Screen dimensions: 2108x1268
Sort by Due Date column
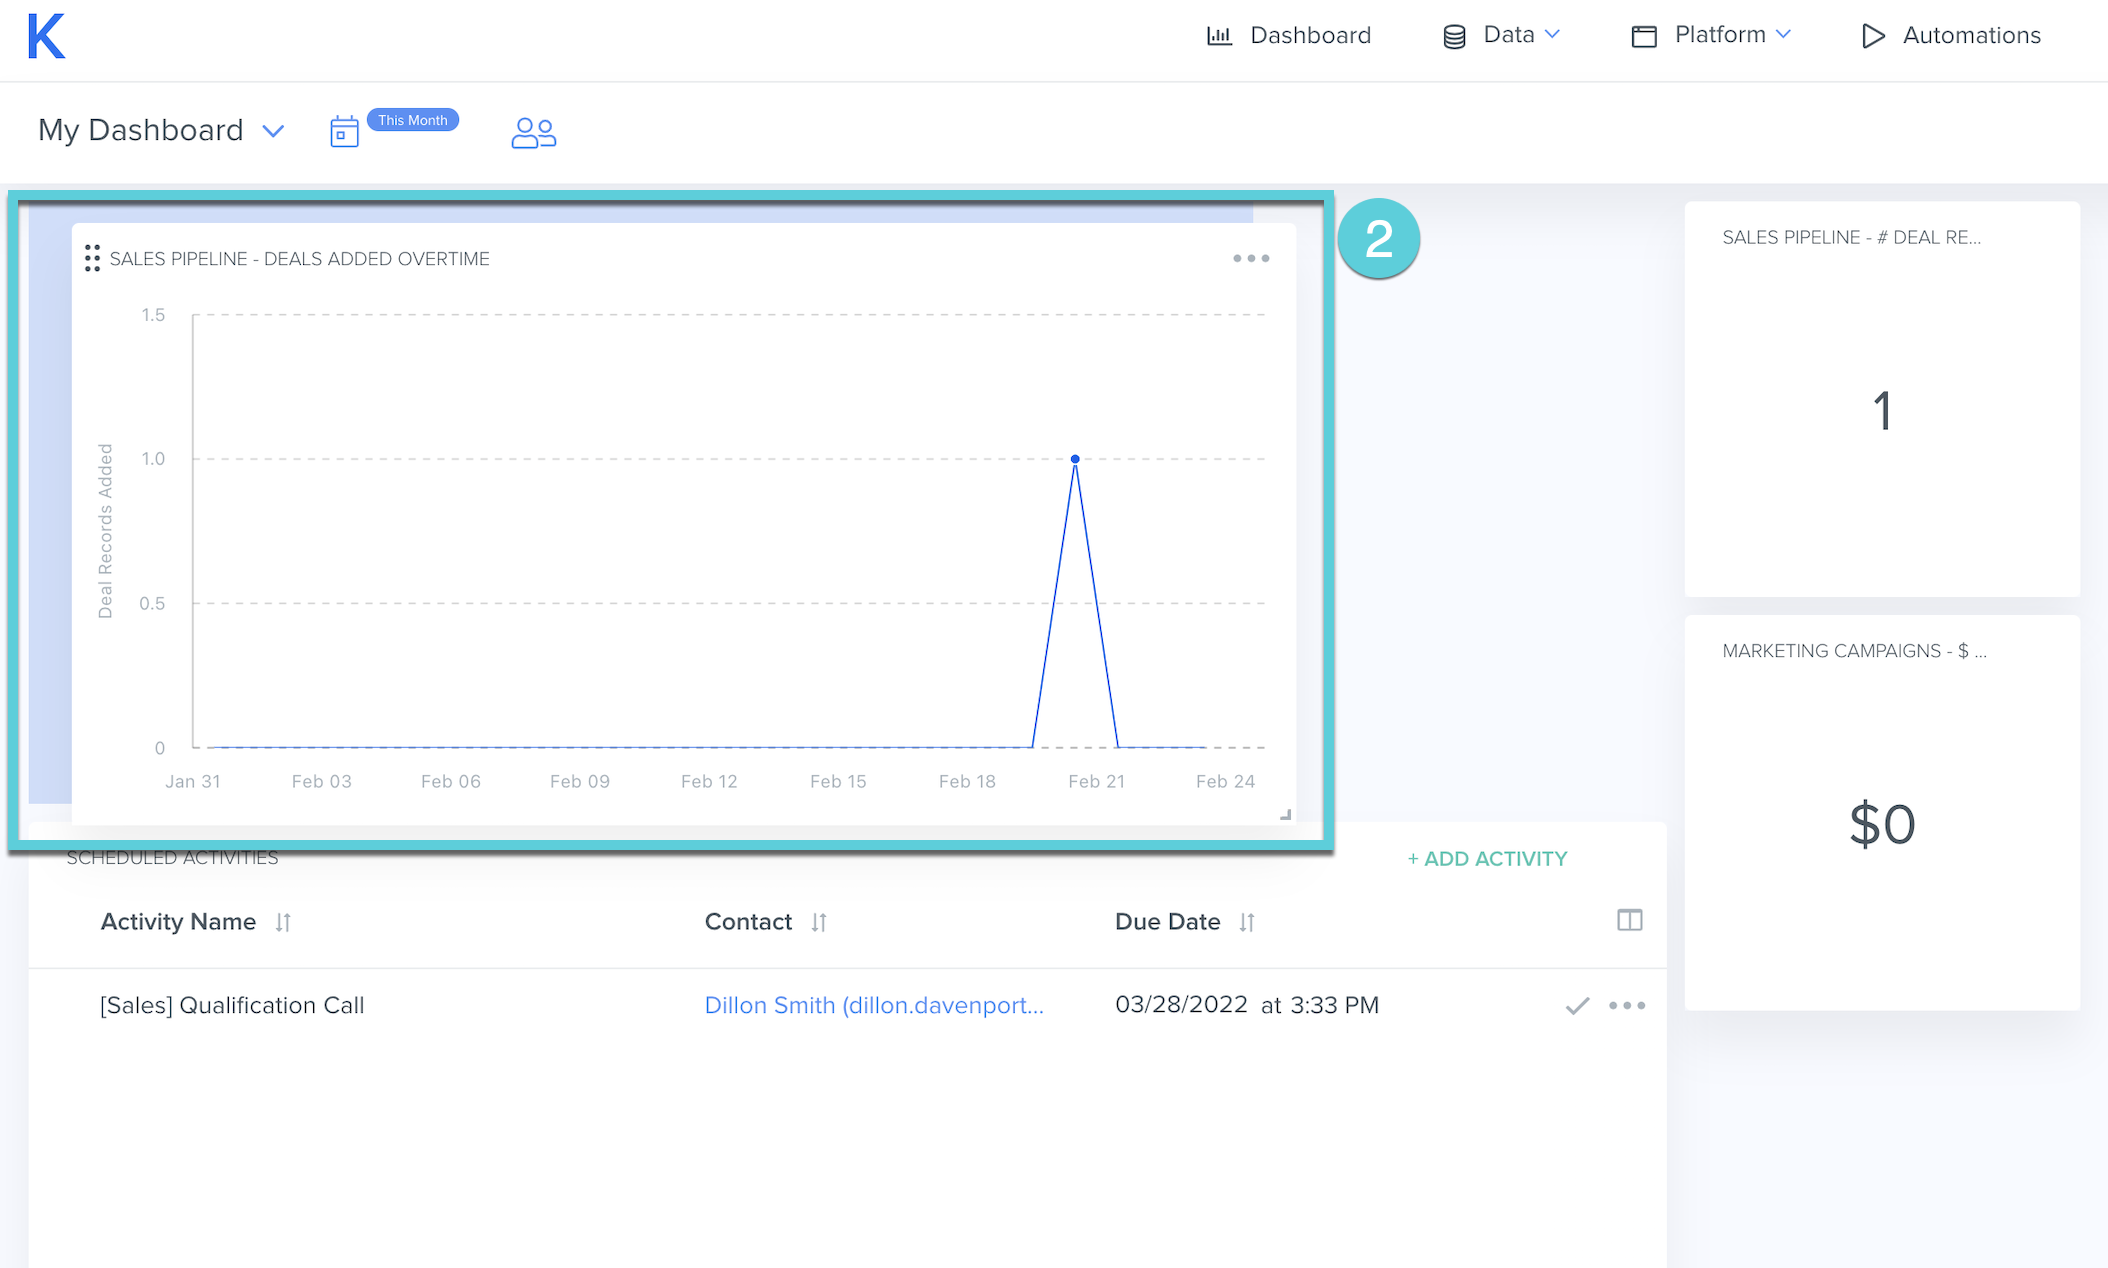(x=1246, y=922)
